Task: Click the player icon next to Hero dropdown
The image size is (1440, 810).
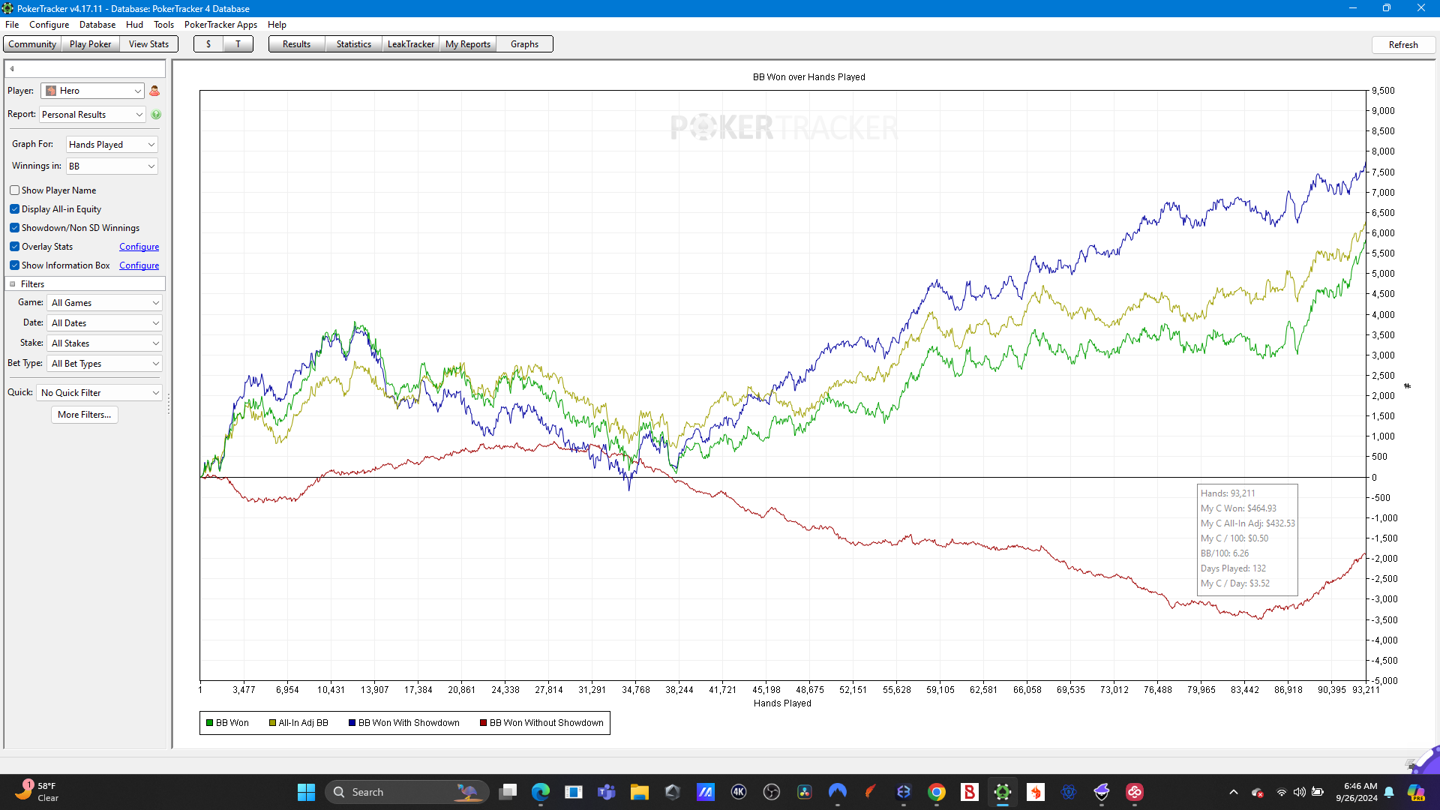Action: (154, 91)
